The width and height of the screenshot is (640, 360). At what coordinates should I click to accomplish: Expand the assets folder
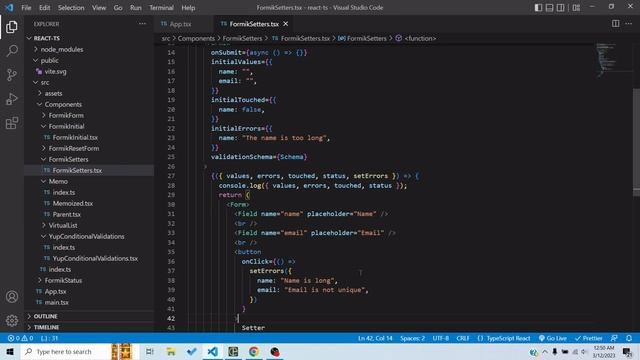coord(89,93)
